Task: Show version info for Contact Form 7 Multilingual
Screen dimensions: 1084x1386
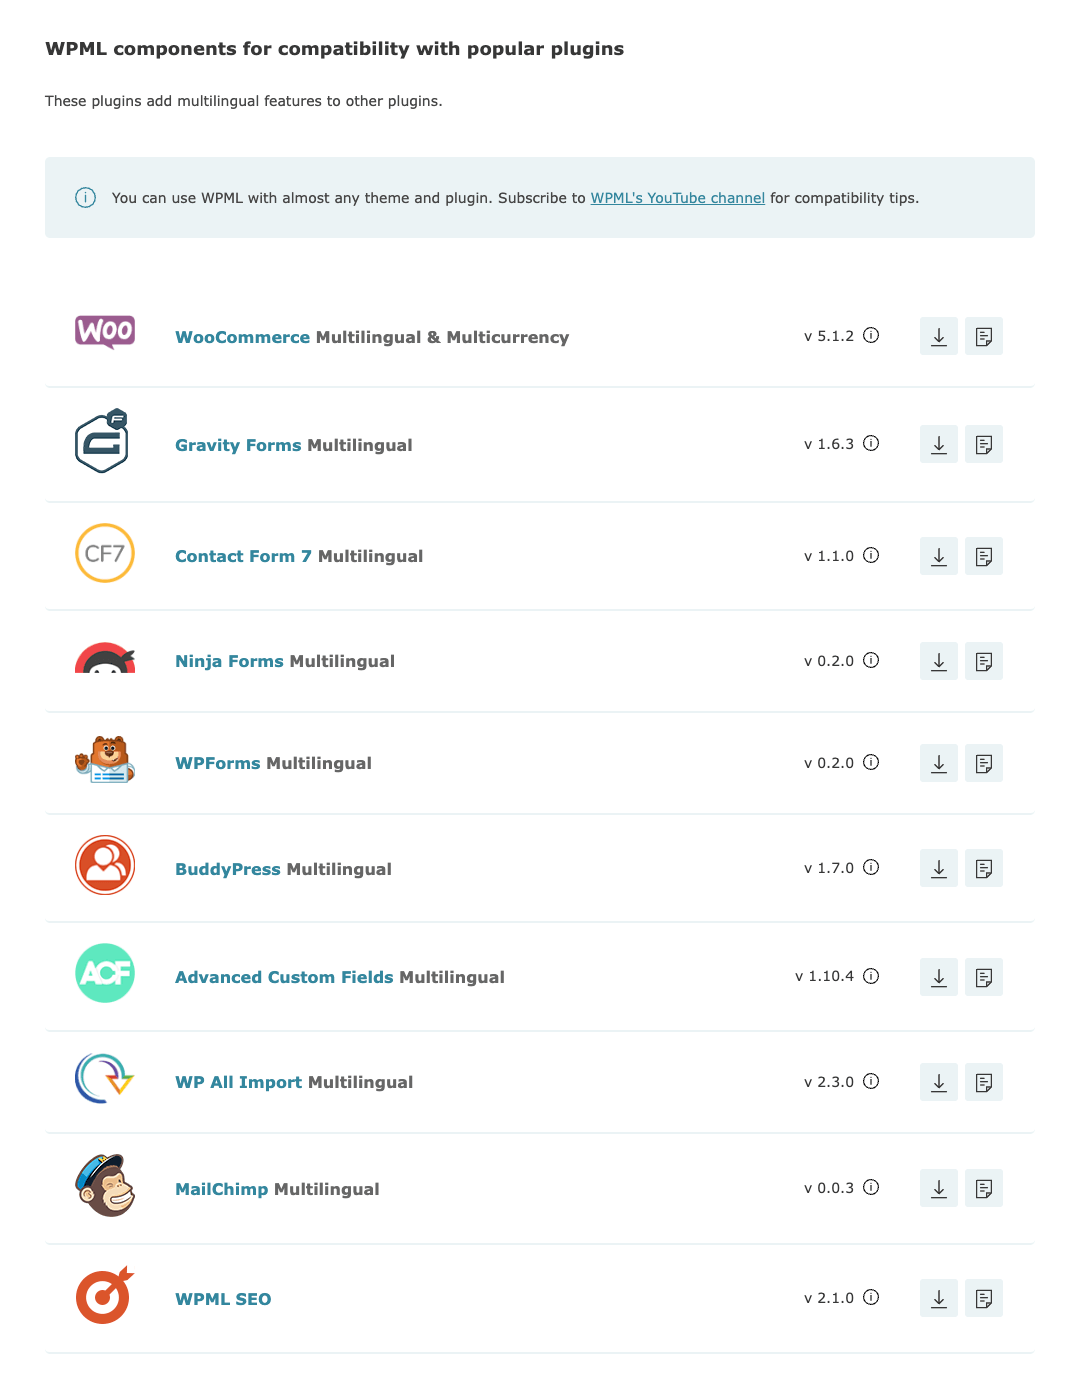Action: [871, 556]
